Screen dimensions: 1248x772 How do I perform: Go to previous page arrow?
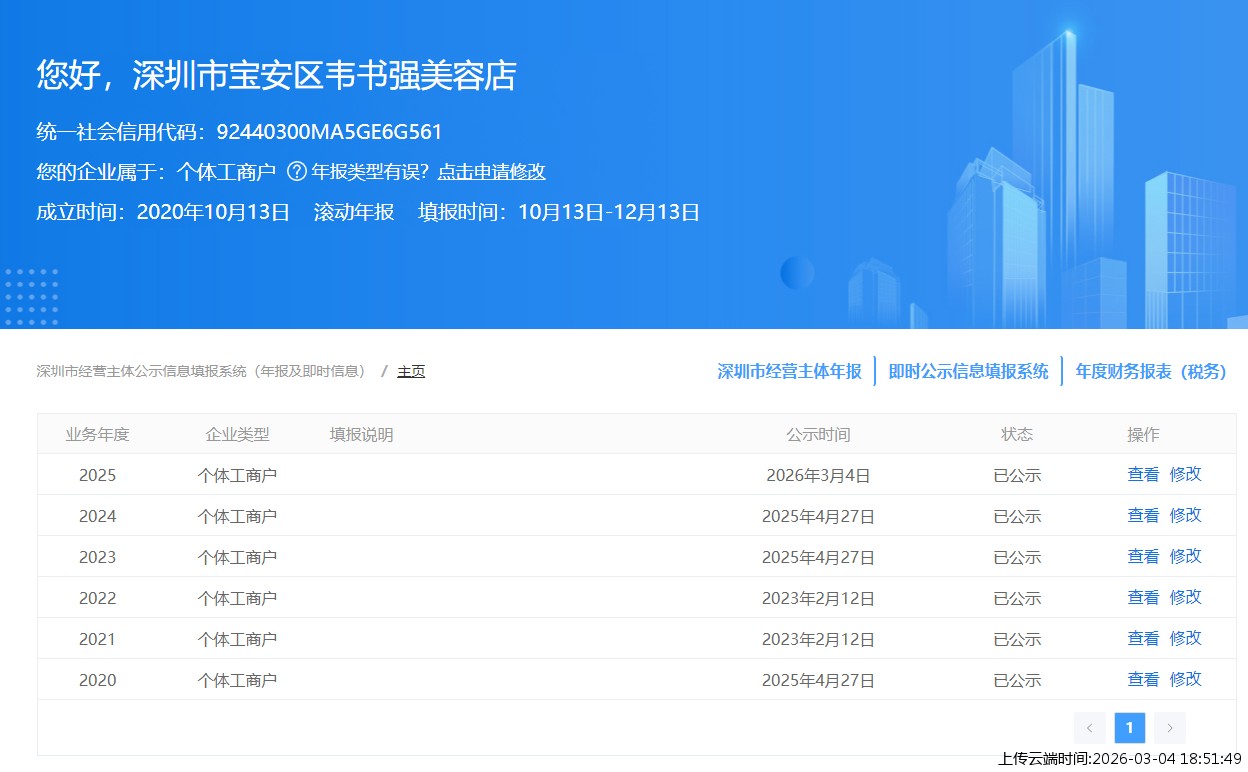(1089, 728)
